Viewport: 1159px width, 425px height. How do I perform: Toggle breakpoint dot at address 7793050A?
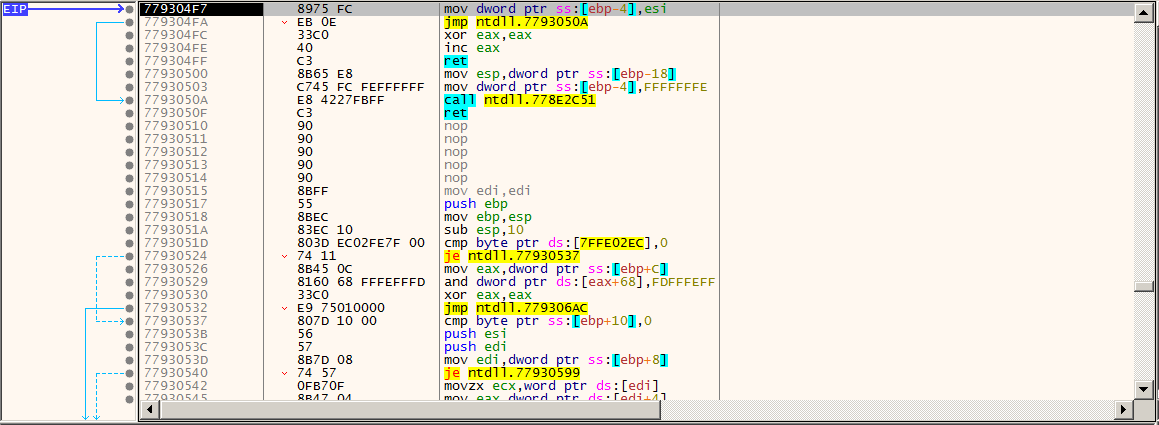coord(130,100)
